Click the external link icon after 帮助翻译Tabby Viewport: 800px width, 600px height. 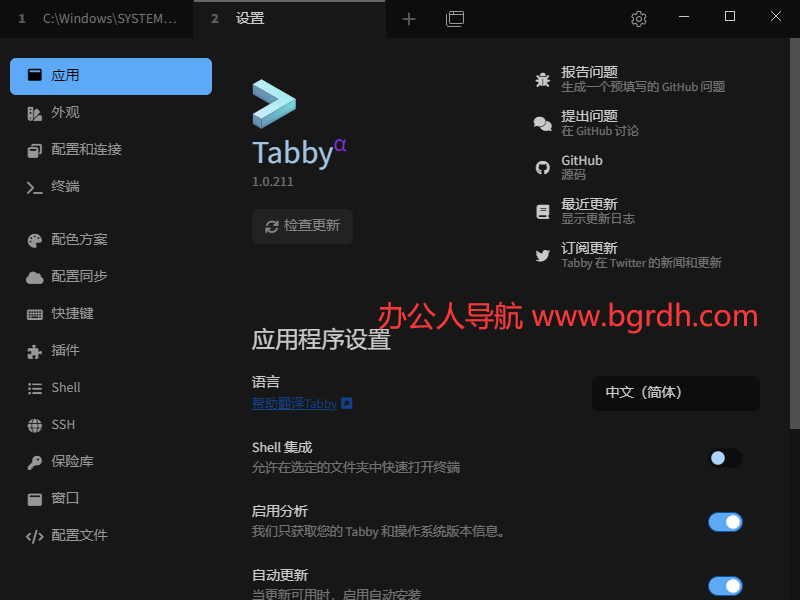point(346,404)
